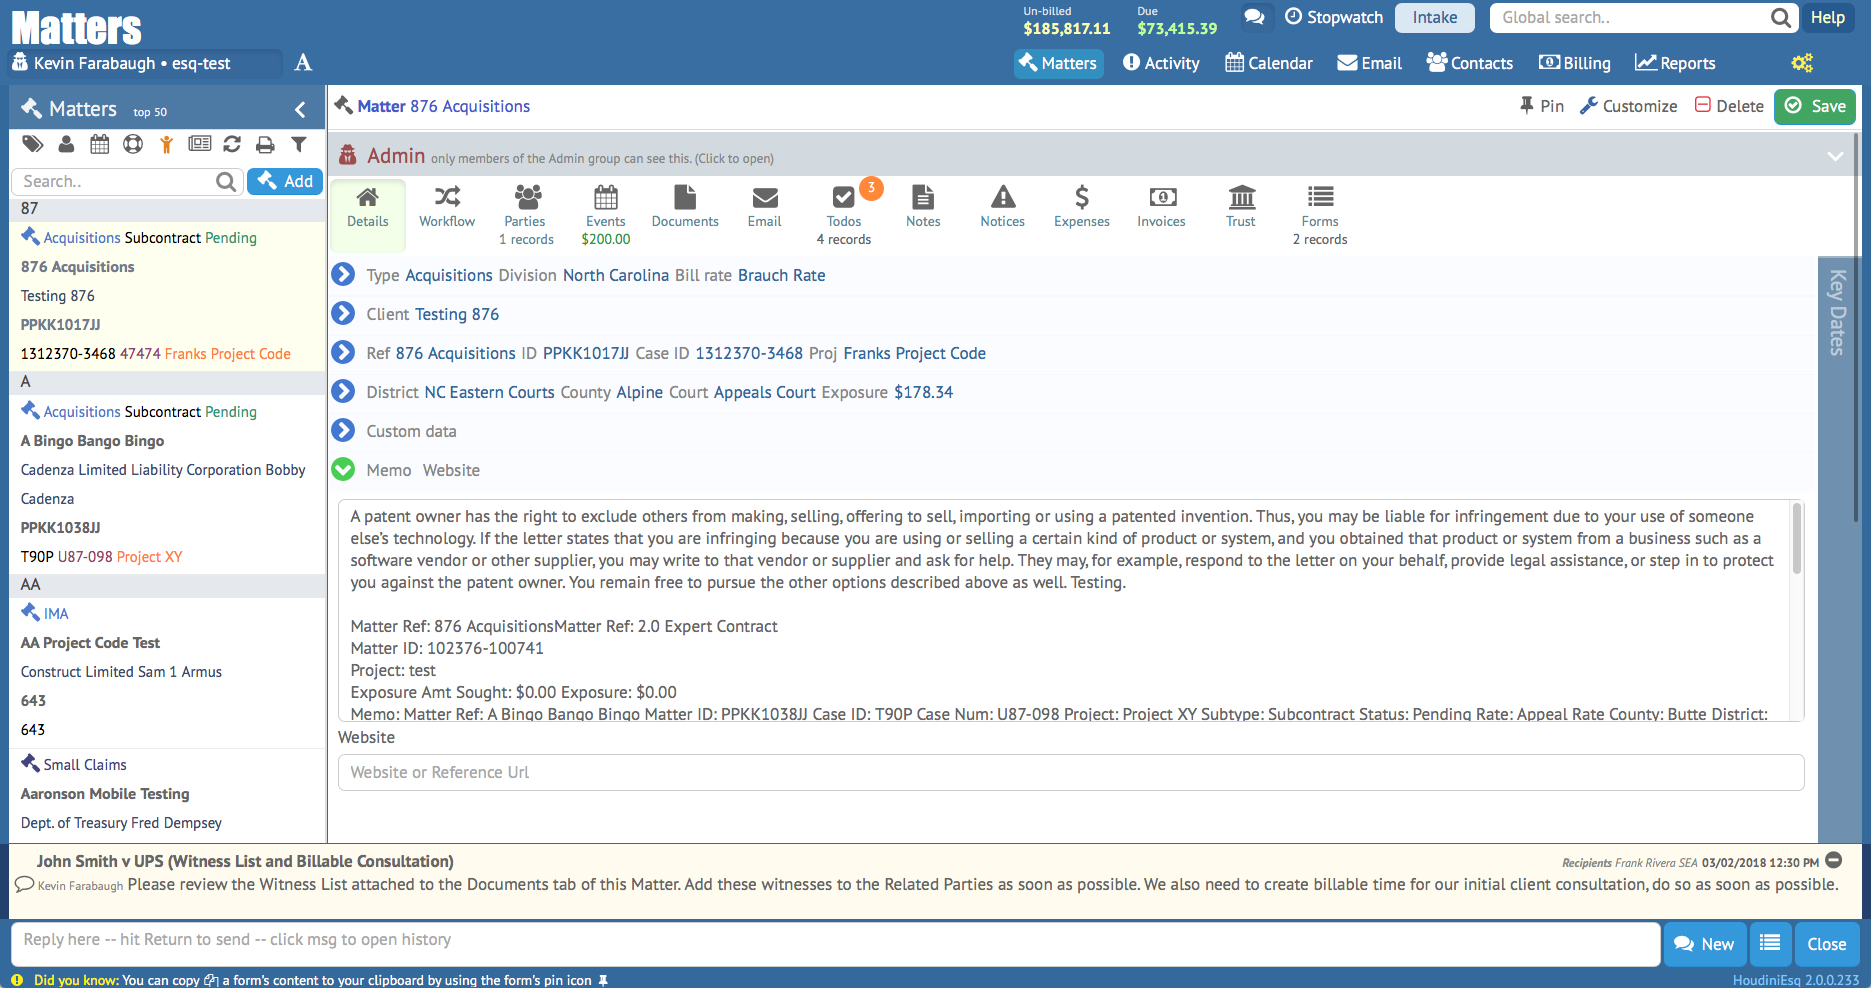Viewport: 1871px width, 988px height.
Task: Click the global search magnifier icon
Action: [x=1780, y=17]
